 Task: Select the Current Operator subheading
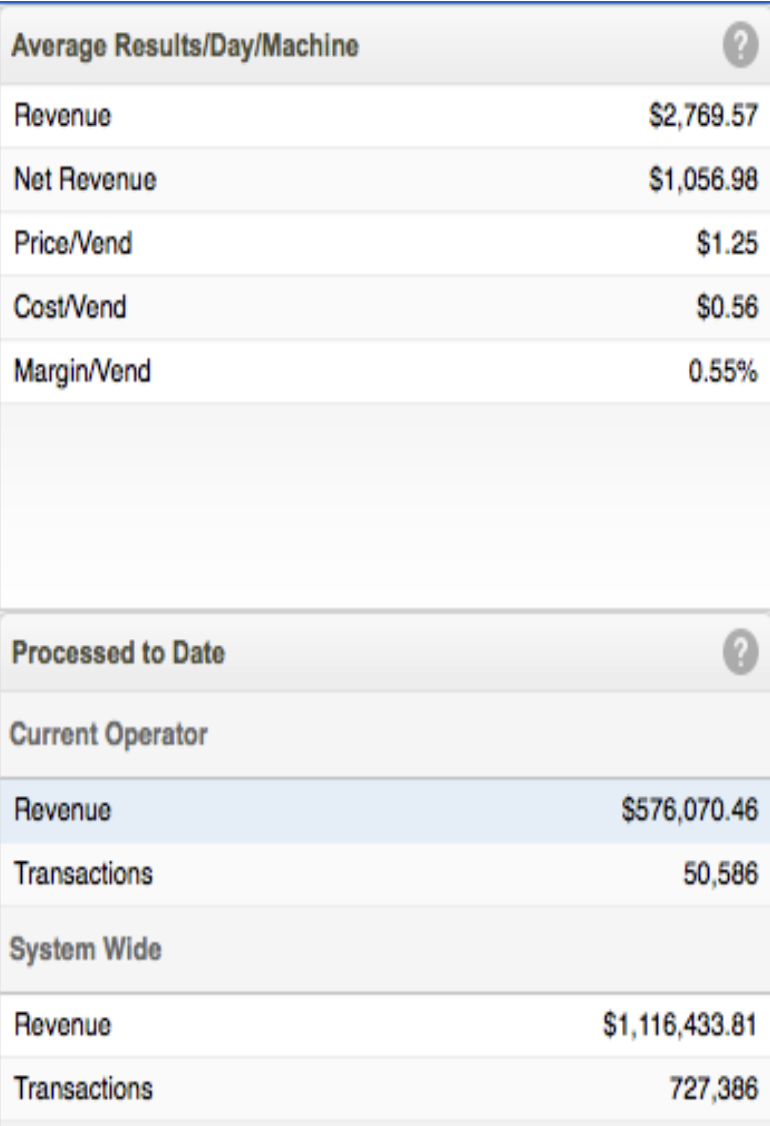point(108,735)
